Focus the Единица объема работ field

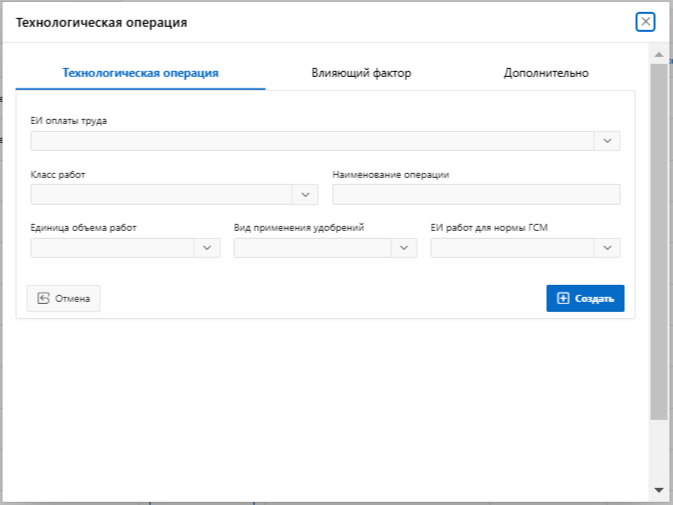[112, 248]
